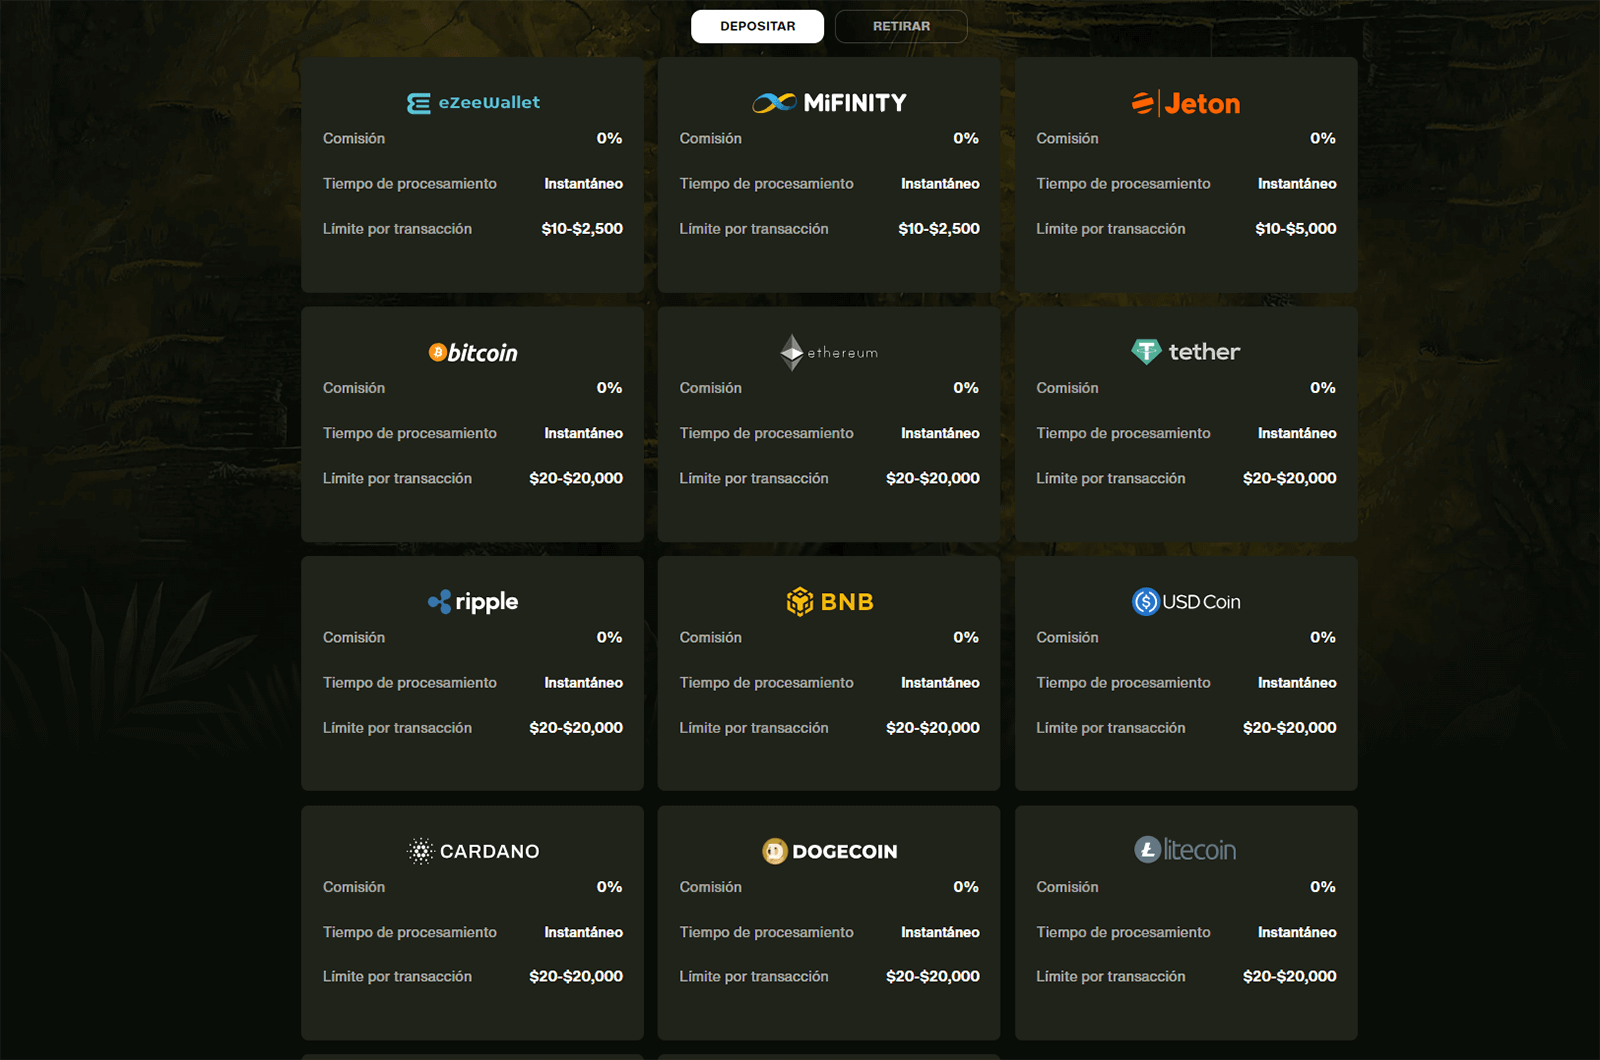Click Instantáneo in the bitcoin card
The width and height of the screenshot is (1600, 1060).
pyautogui.click(x=584, y=433)
